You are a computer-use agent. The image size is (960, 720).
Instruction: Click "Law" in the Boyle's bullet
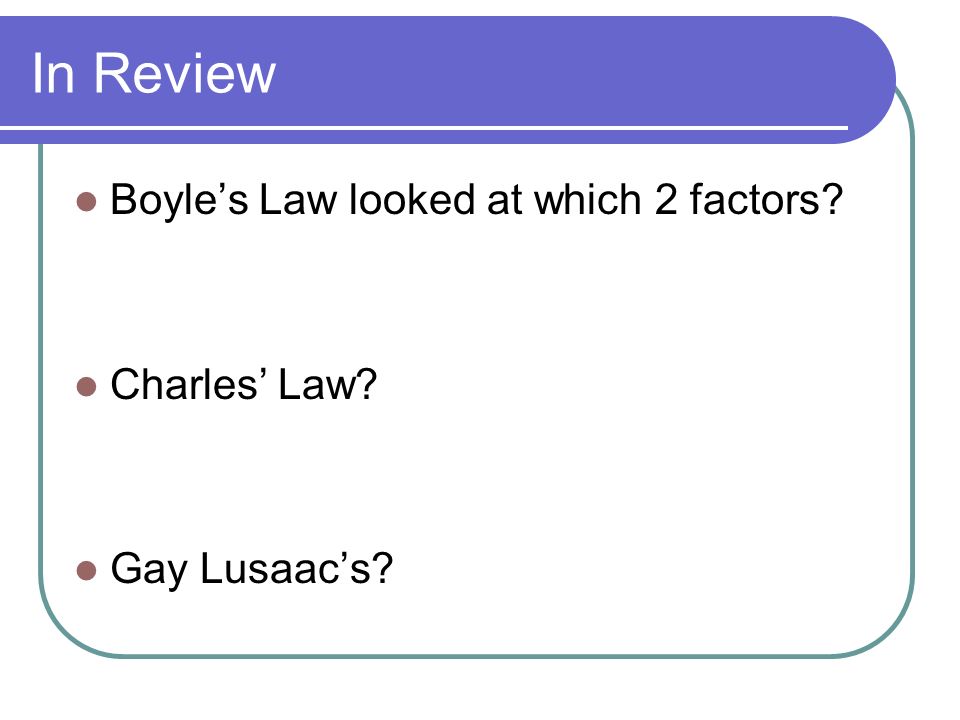click(298, 200)
